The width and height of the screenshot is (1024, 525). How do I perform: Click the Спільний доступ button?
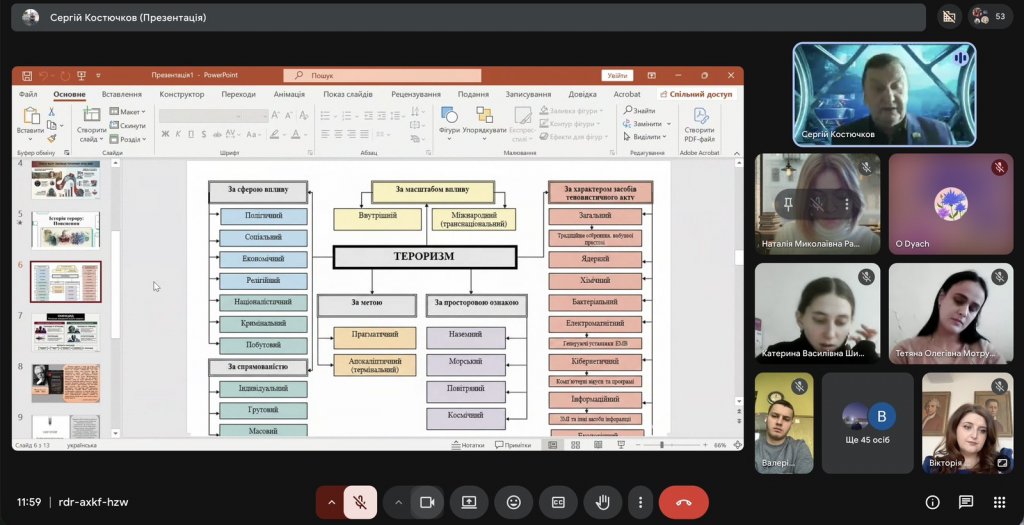click(697, 95)
